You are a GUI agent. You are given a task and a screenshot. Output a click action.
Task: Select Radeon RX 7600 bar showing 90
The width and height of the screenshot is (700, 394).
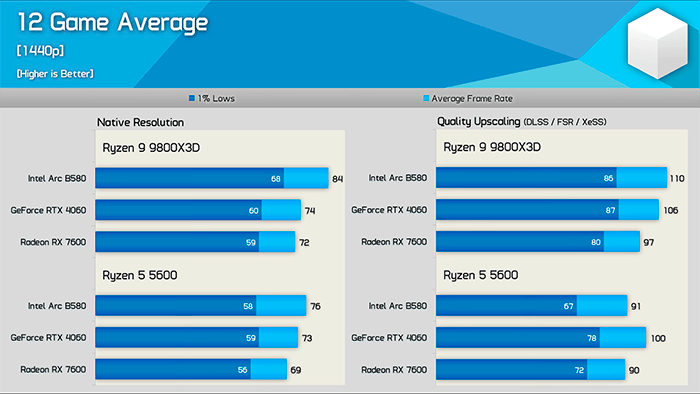click(530, 369)
